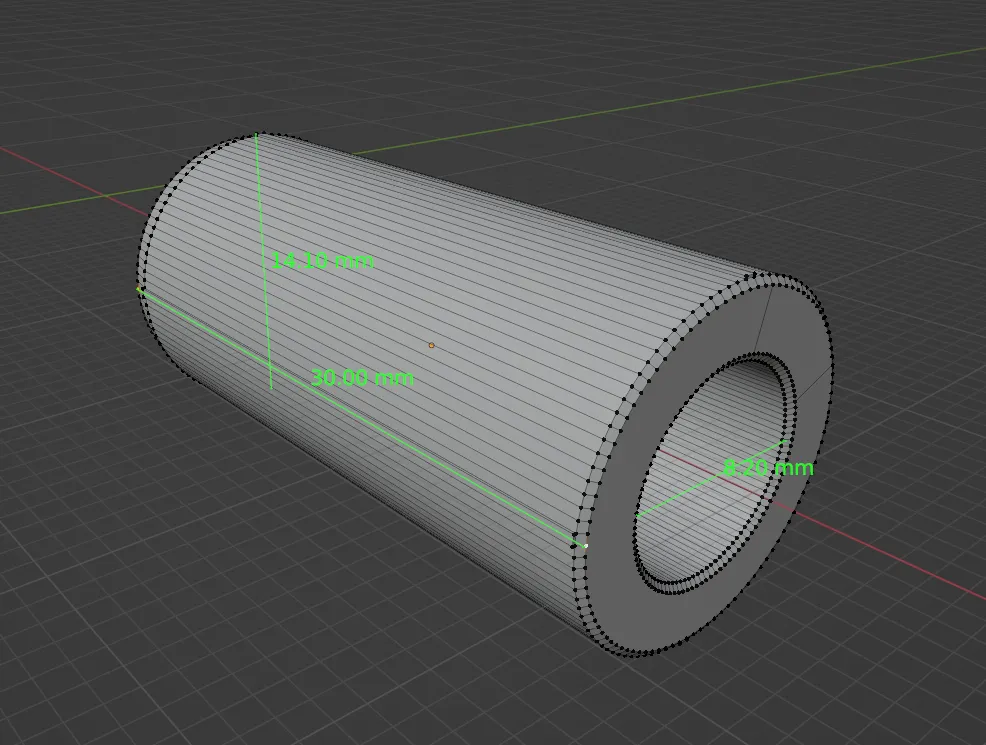Viewport: 986px width, 745px height.
Task: Click the top endpoint of the 14.10 mm ruler
Action: pyautogui.click(x=256, y=134)
